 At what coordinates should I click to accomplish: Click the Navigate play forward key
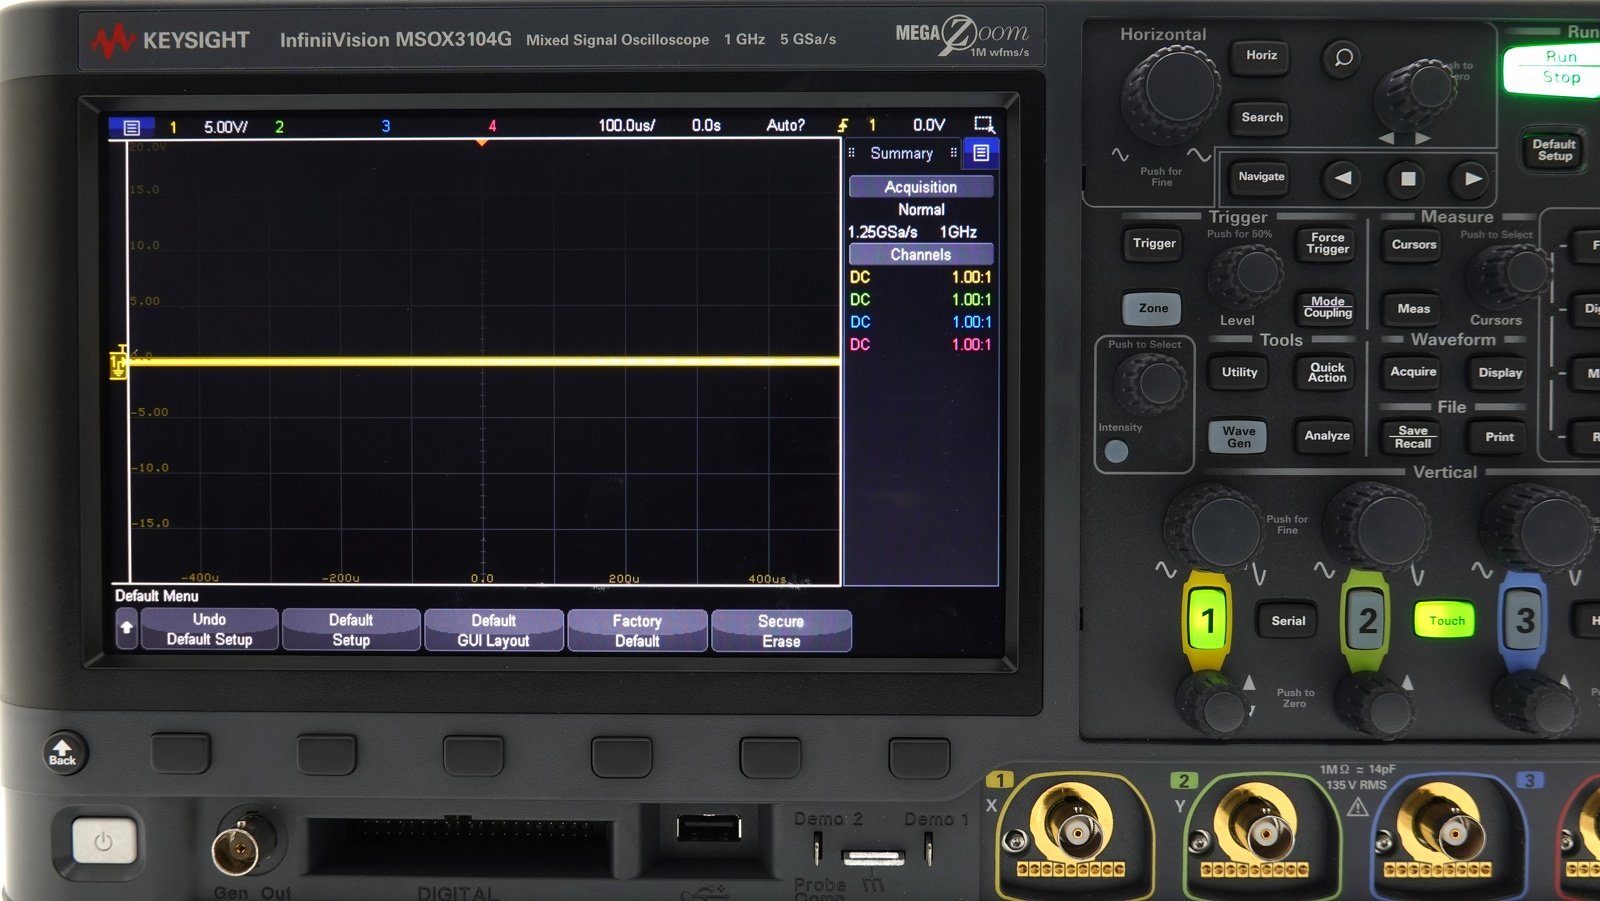[x=1472, y=179]
